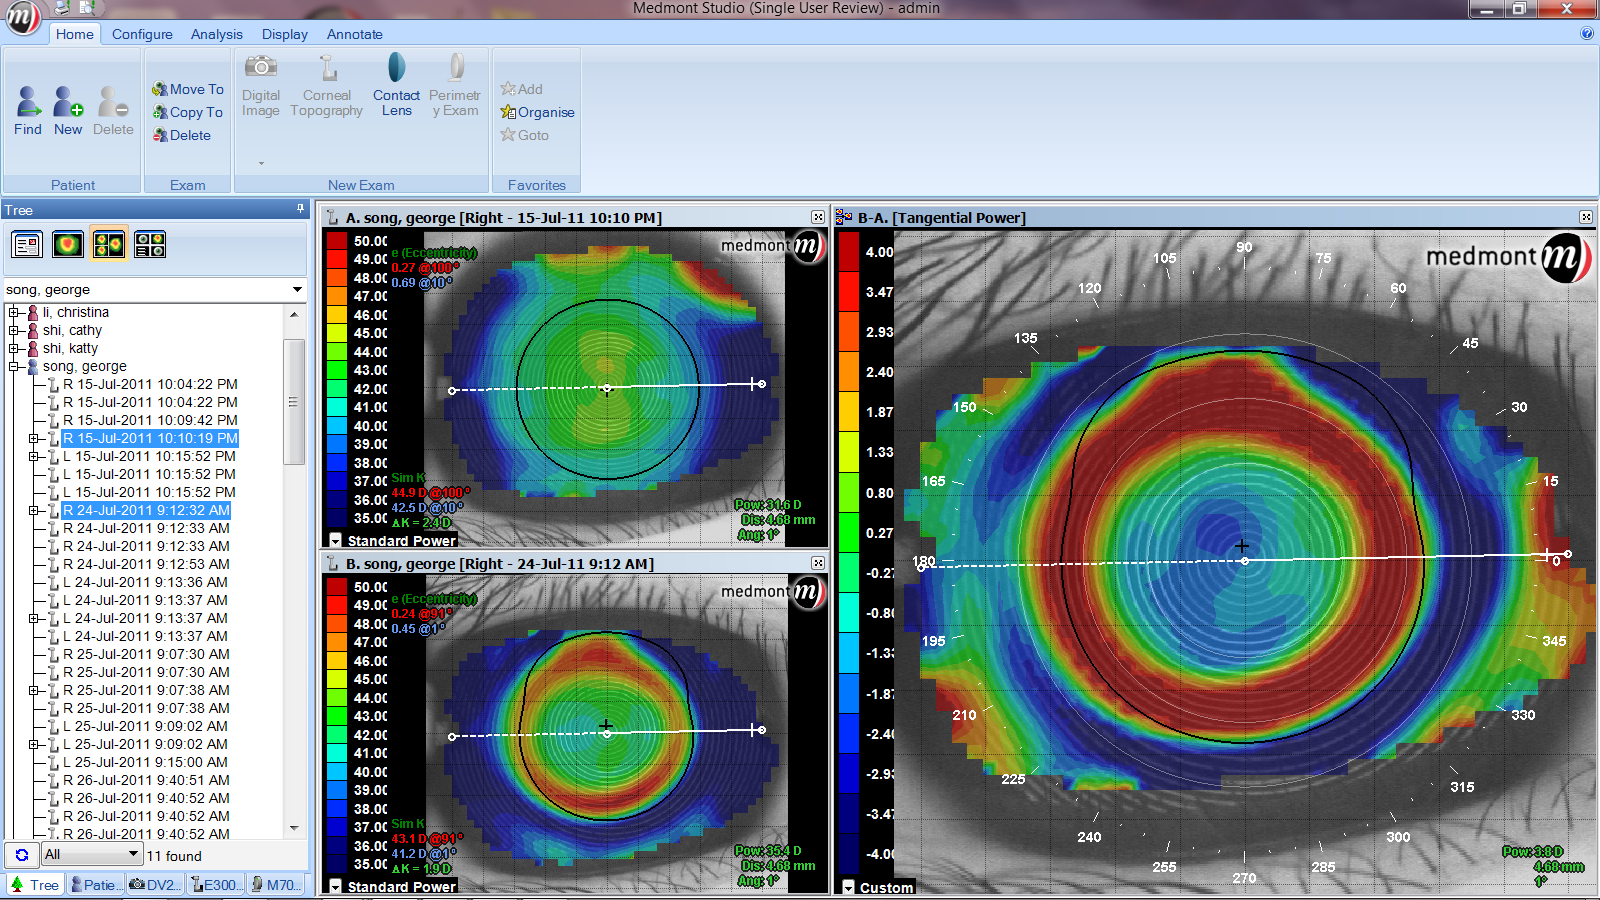
Task: Expand patient shi, katty
Action: pos(14,348)
